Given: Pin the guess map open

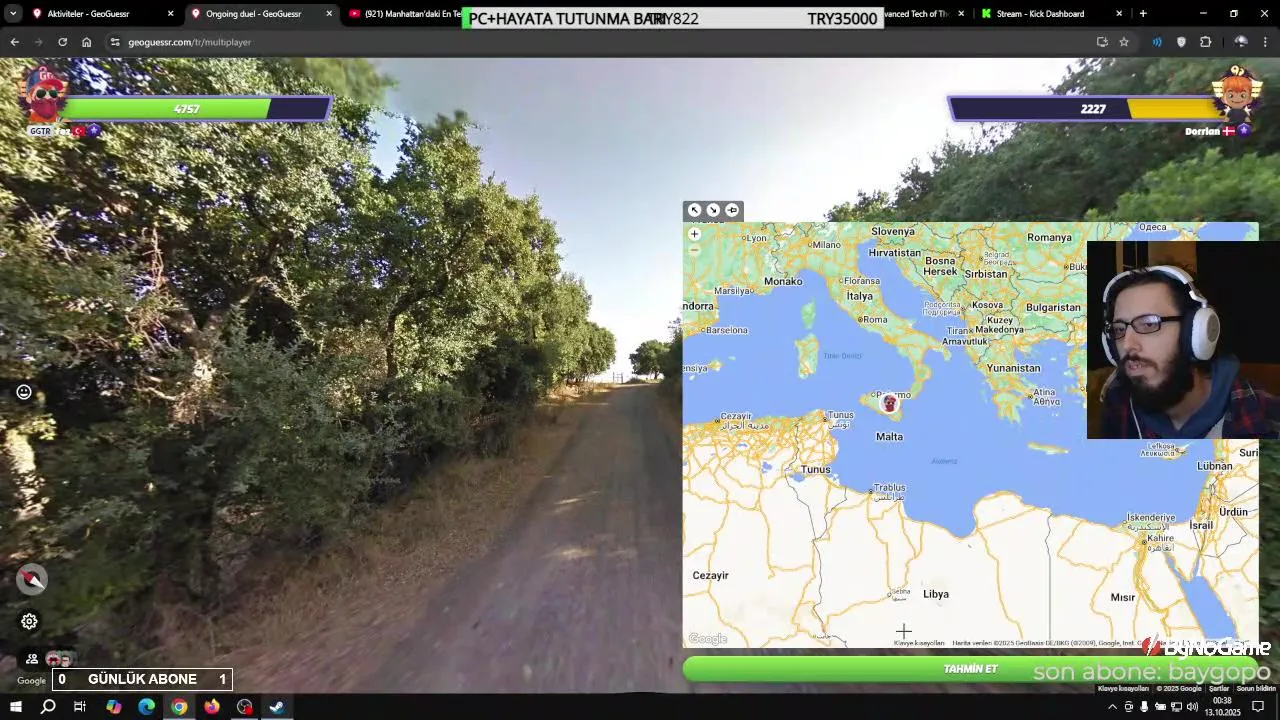Looking at the screenshot, I should pos(732,210).
